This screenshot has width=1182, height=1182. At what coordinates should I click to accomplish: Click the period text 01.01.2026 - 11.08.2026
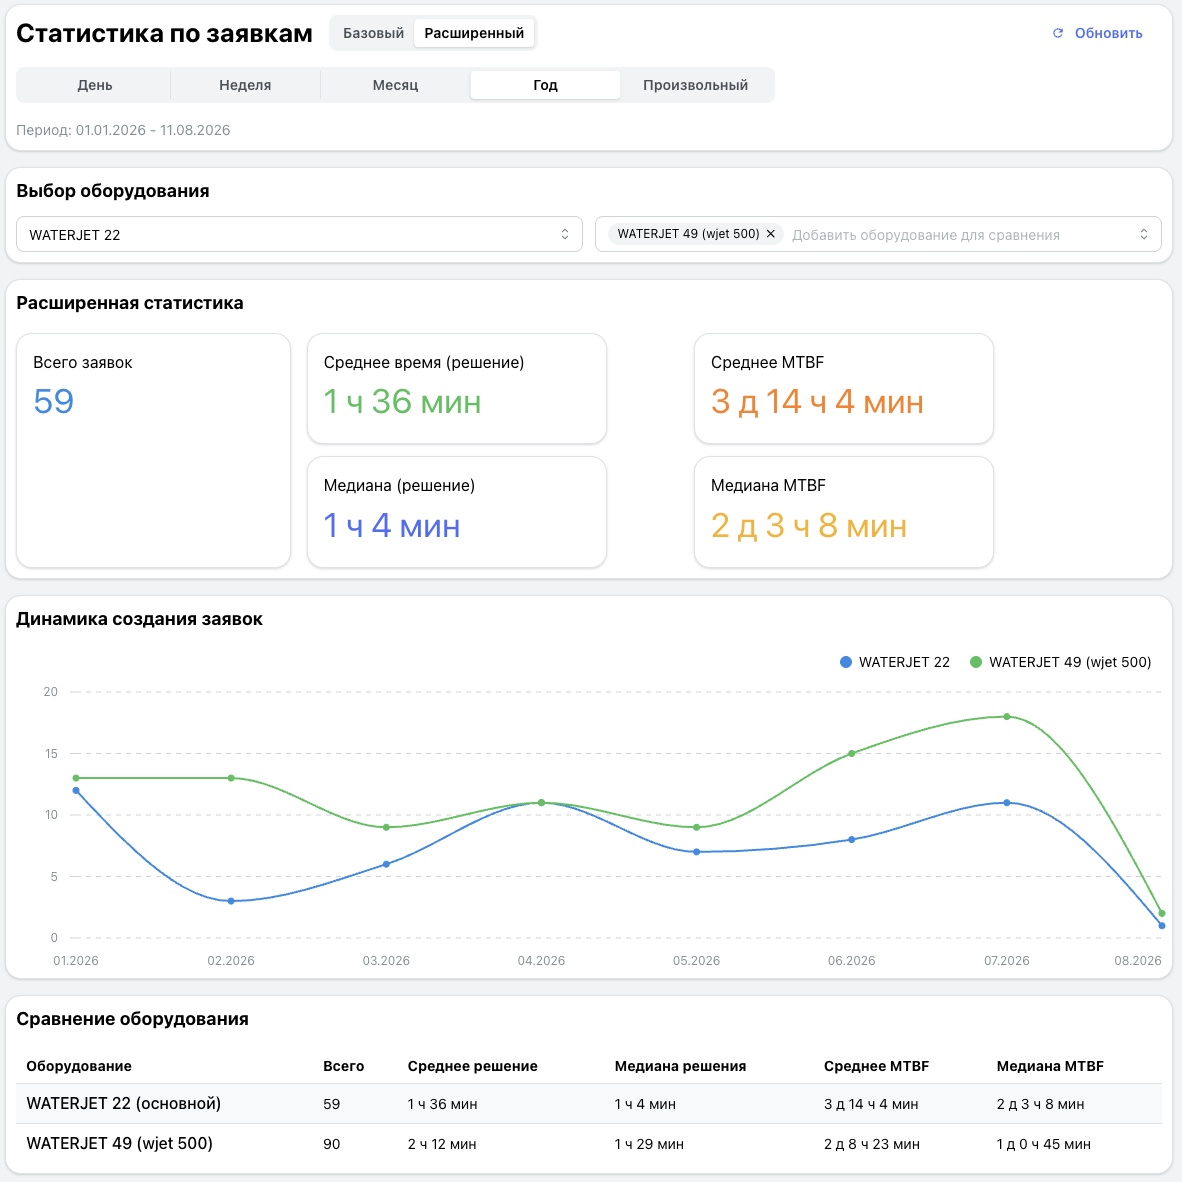pyautogui.click(x=152, y=130)
